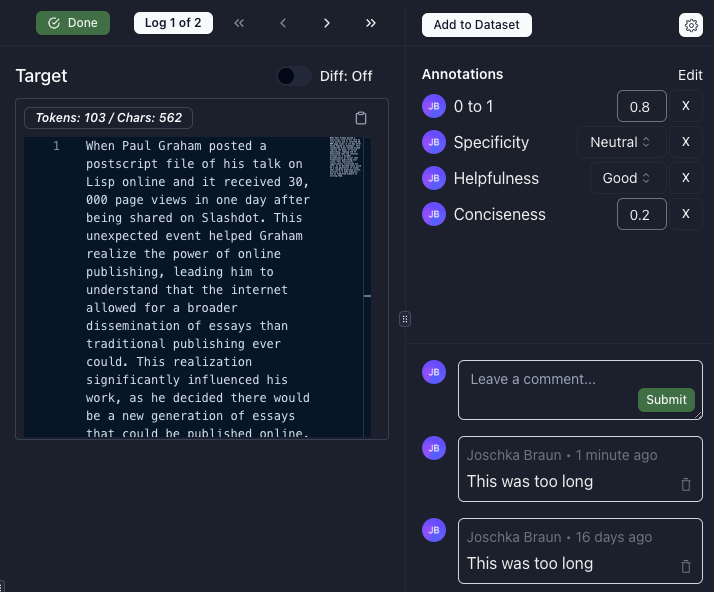This screenshot has width=714, height=592.
Task: Click Add to Dataset button
Action: (476, 25)
